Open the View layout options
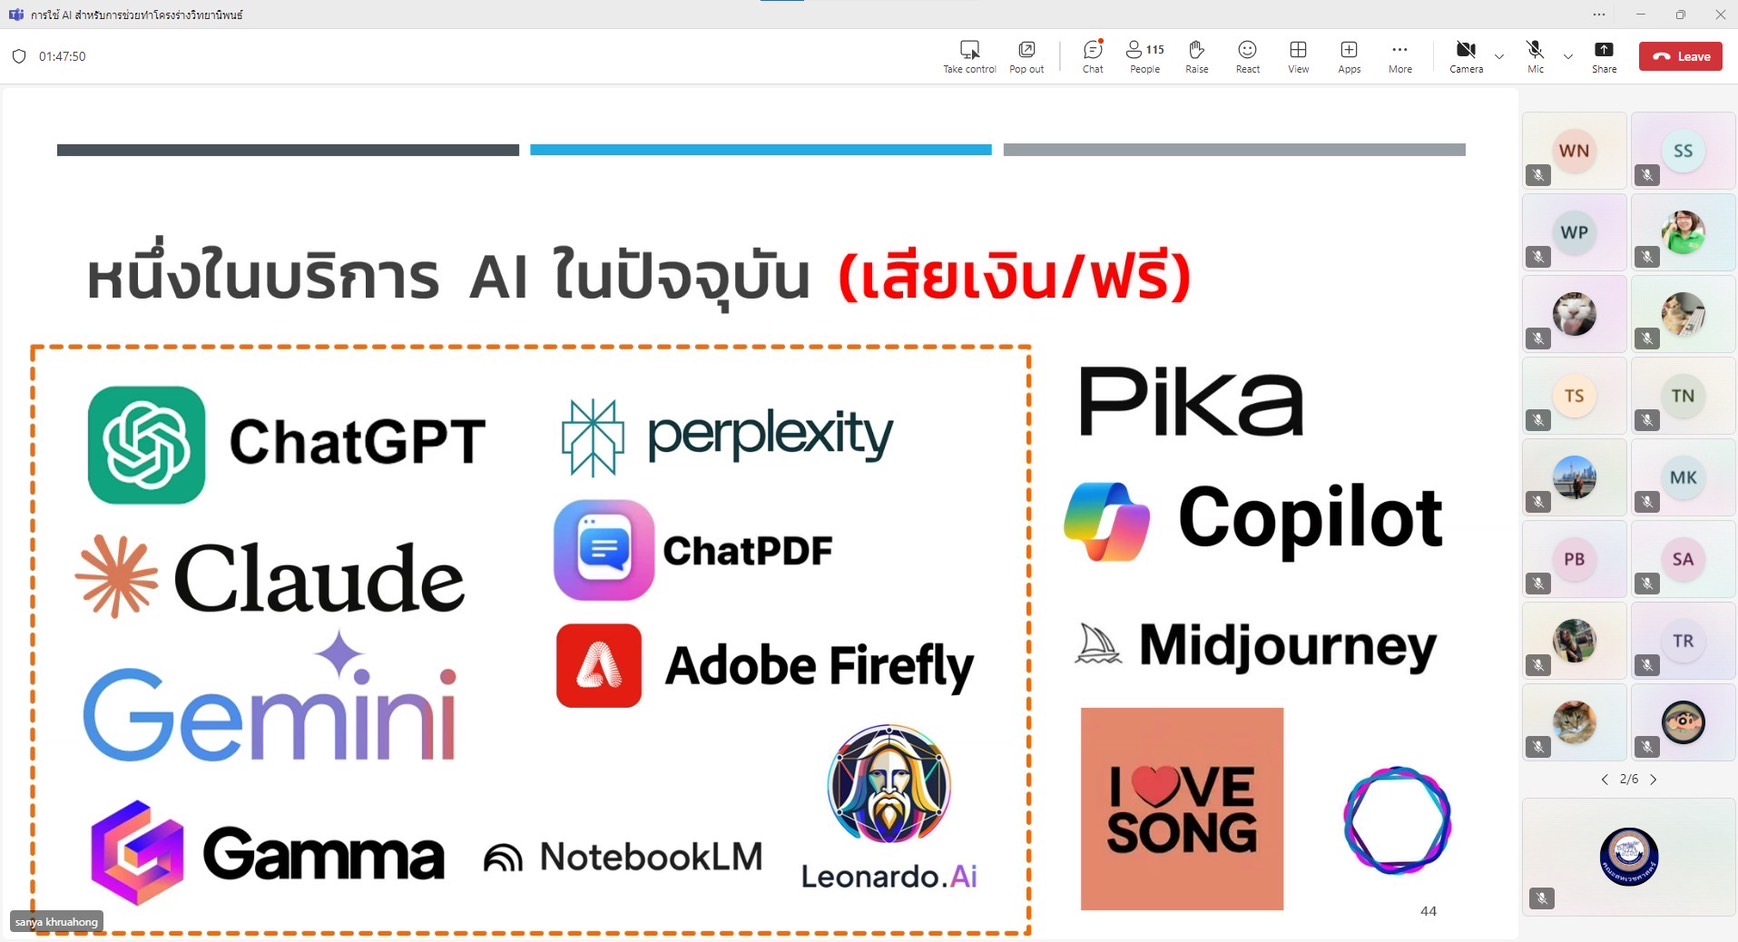This screenshot has width=1738, height=942. (1298, 57)
